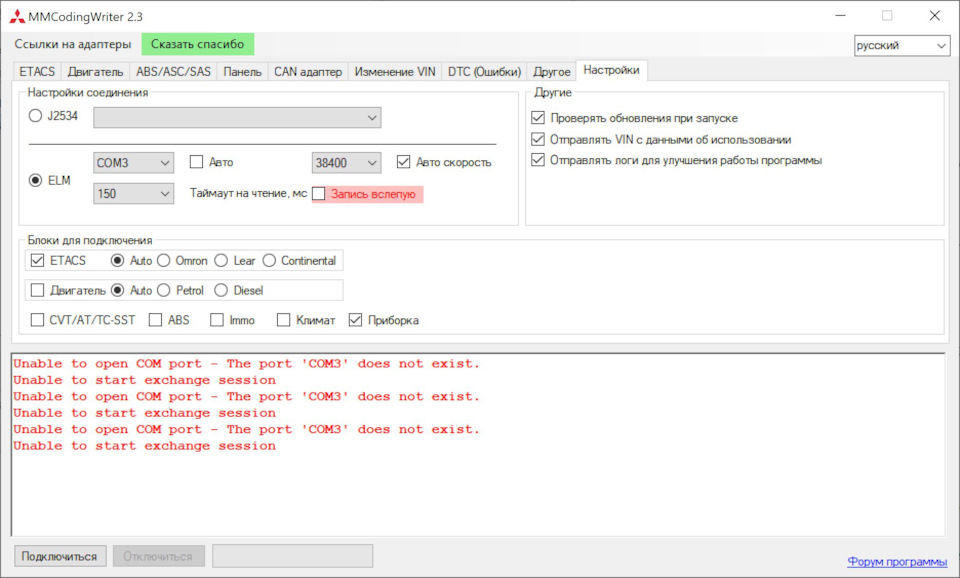Image resolution: width=960 pixels, height=578 pixels.
Task: Open the DTC (Ошибки) tab
Action: click(x=484, y=72)
